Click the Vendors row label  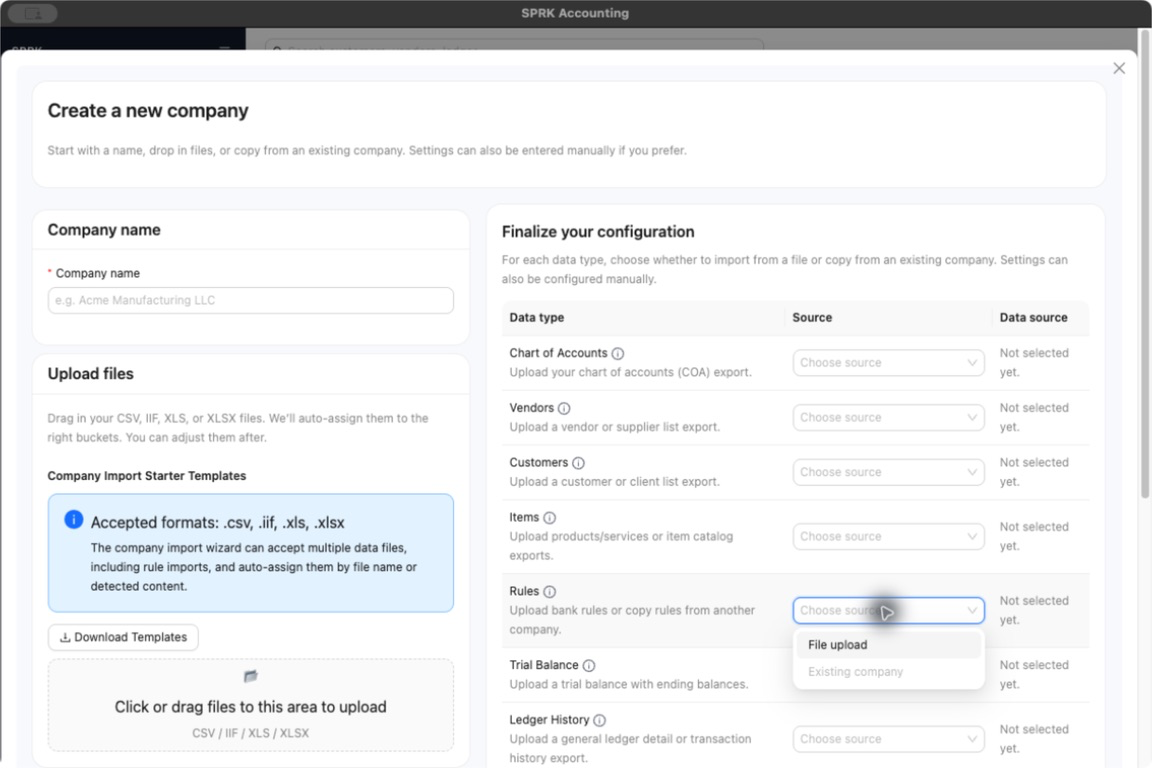point(531,408)
